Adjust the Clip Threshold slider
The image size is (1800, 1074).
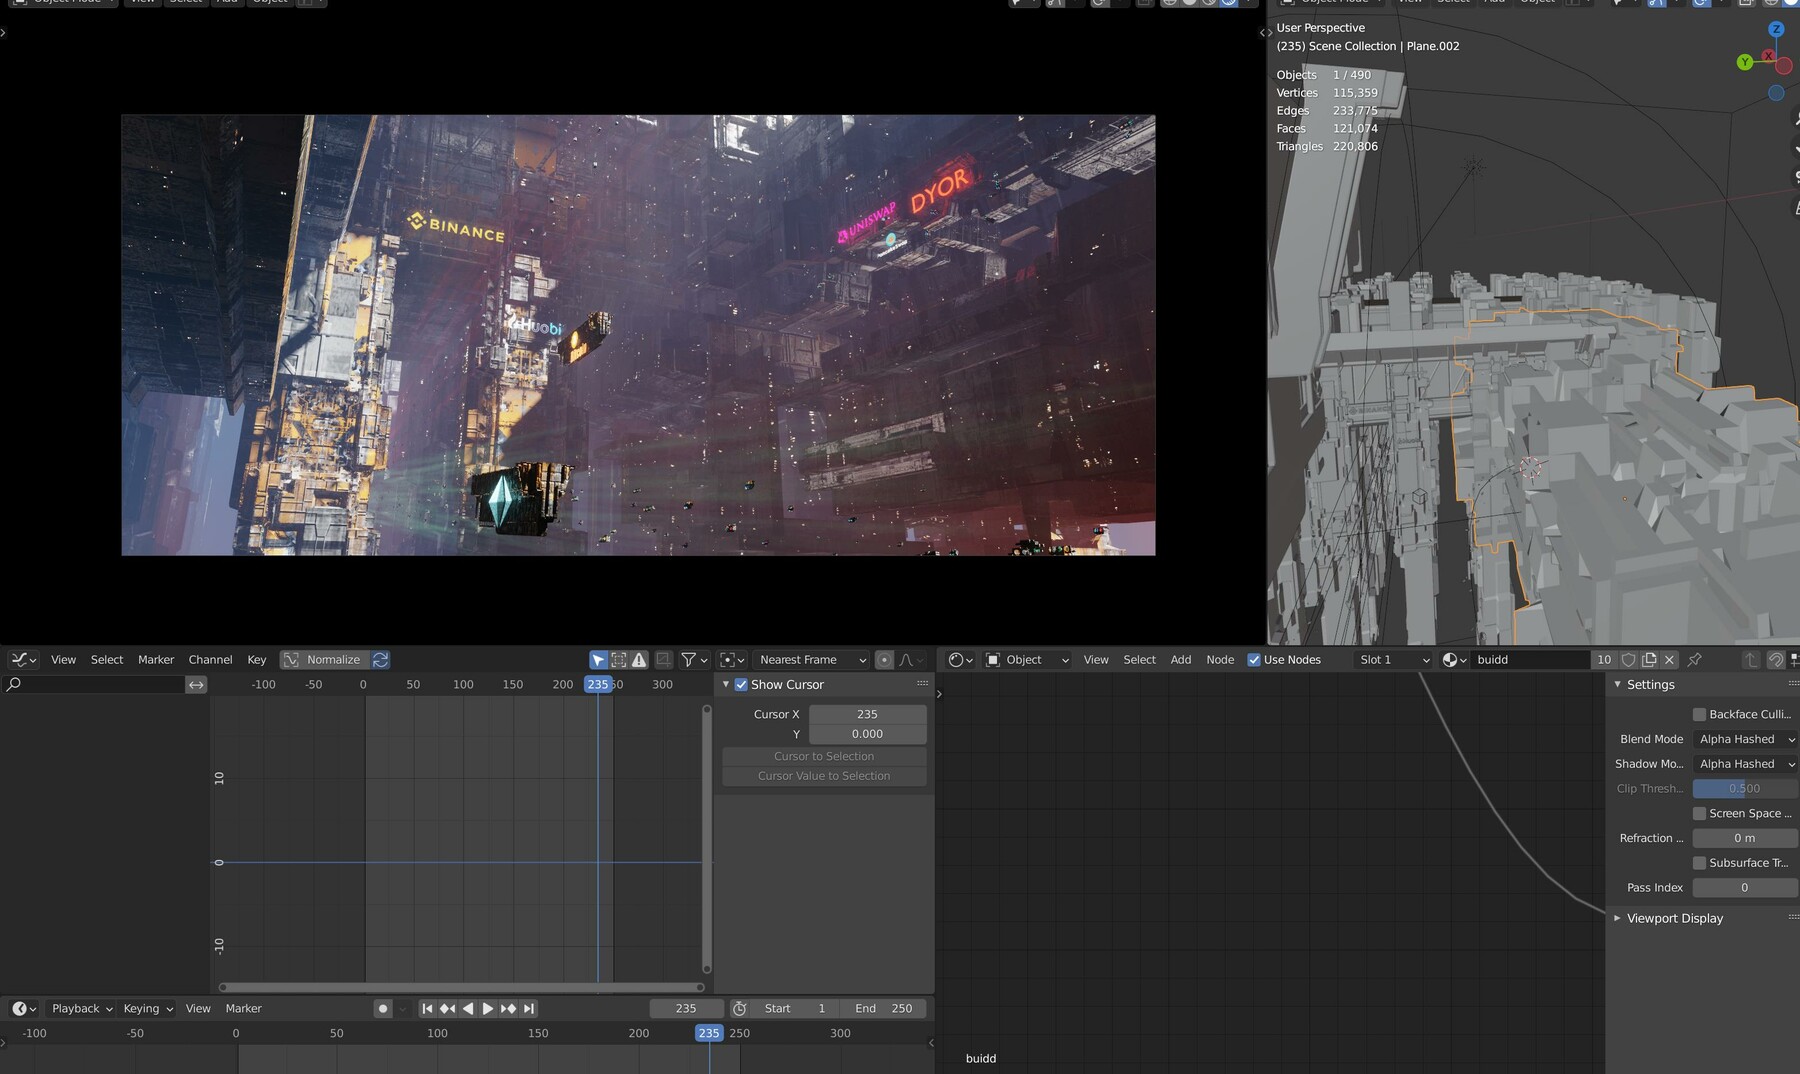(x=1745, y=788)
